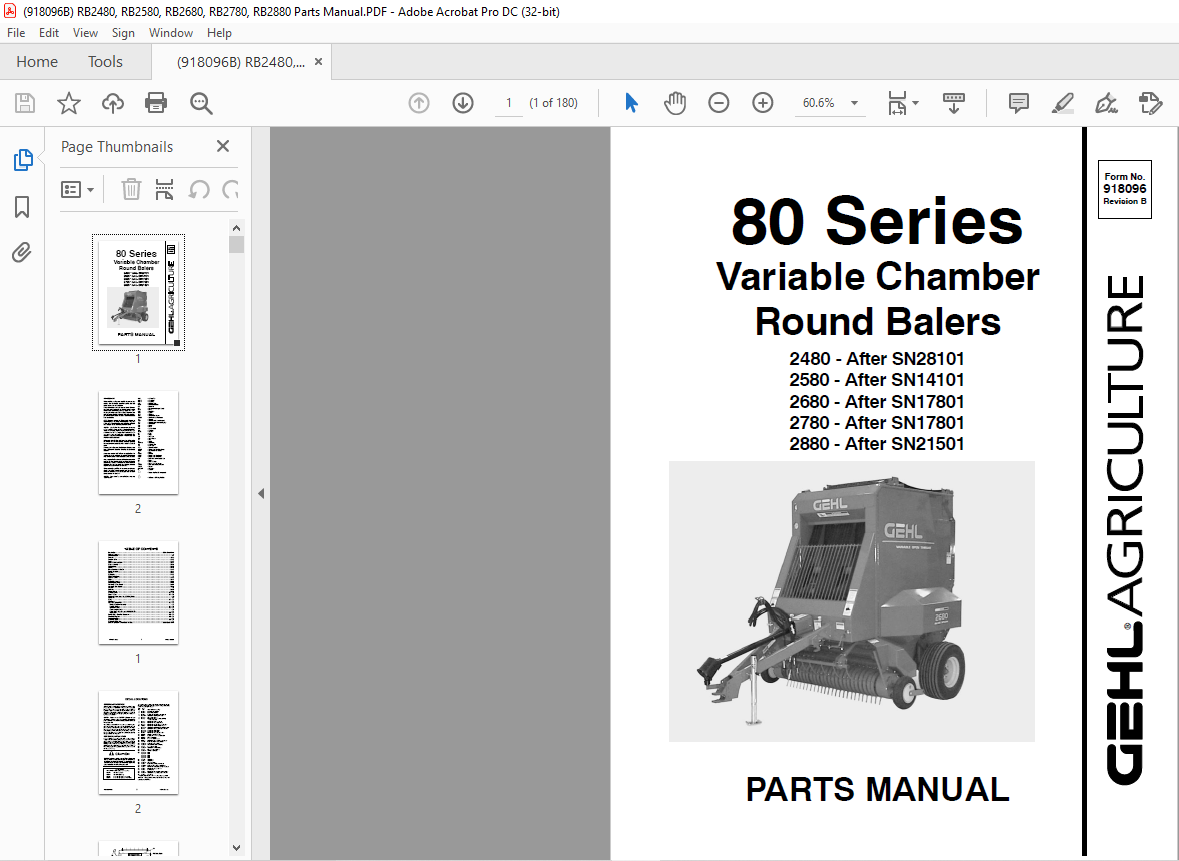Viewport: 1179px width, 861px height.
Task: Select the Table of Contents page thumbnail
Action: 138,593
